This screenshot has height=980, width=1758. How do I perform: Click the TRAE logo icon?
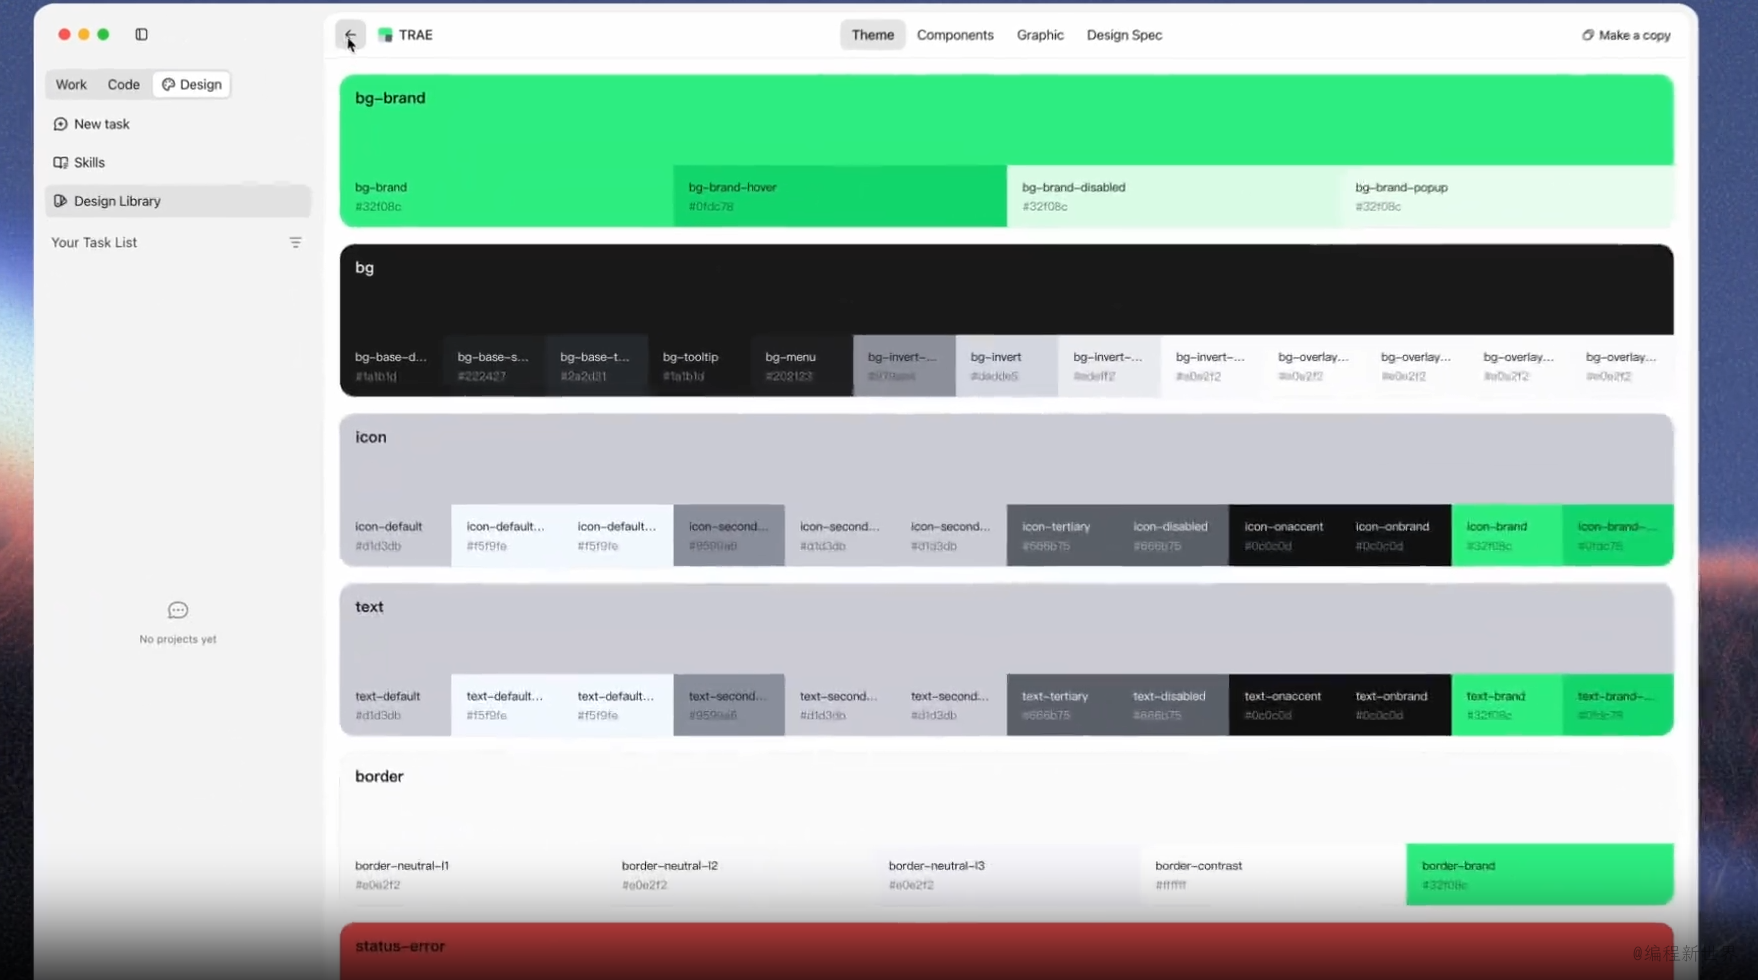(x=385, y=35)
